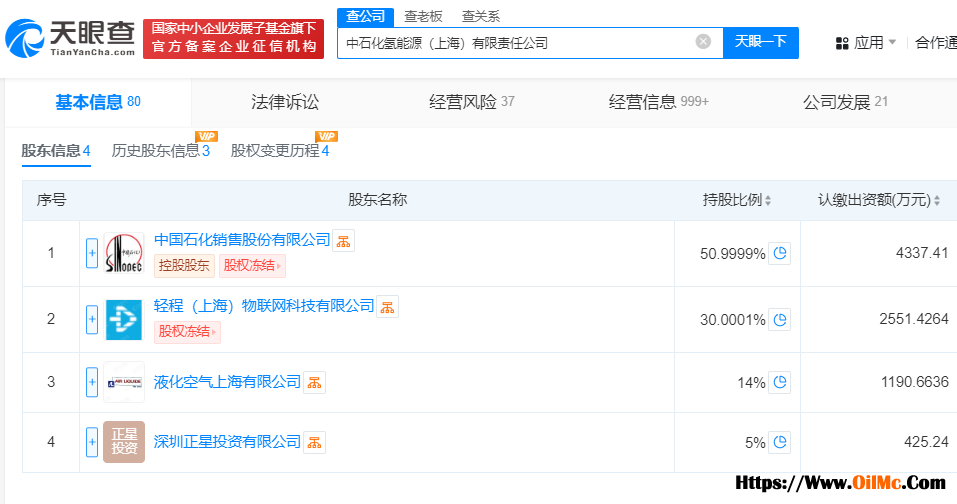
Task: Click the 50.9999% shareholding value
Action: (x=732, y=254)
